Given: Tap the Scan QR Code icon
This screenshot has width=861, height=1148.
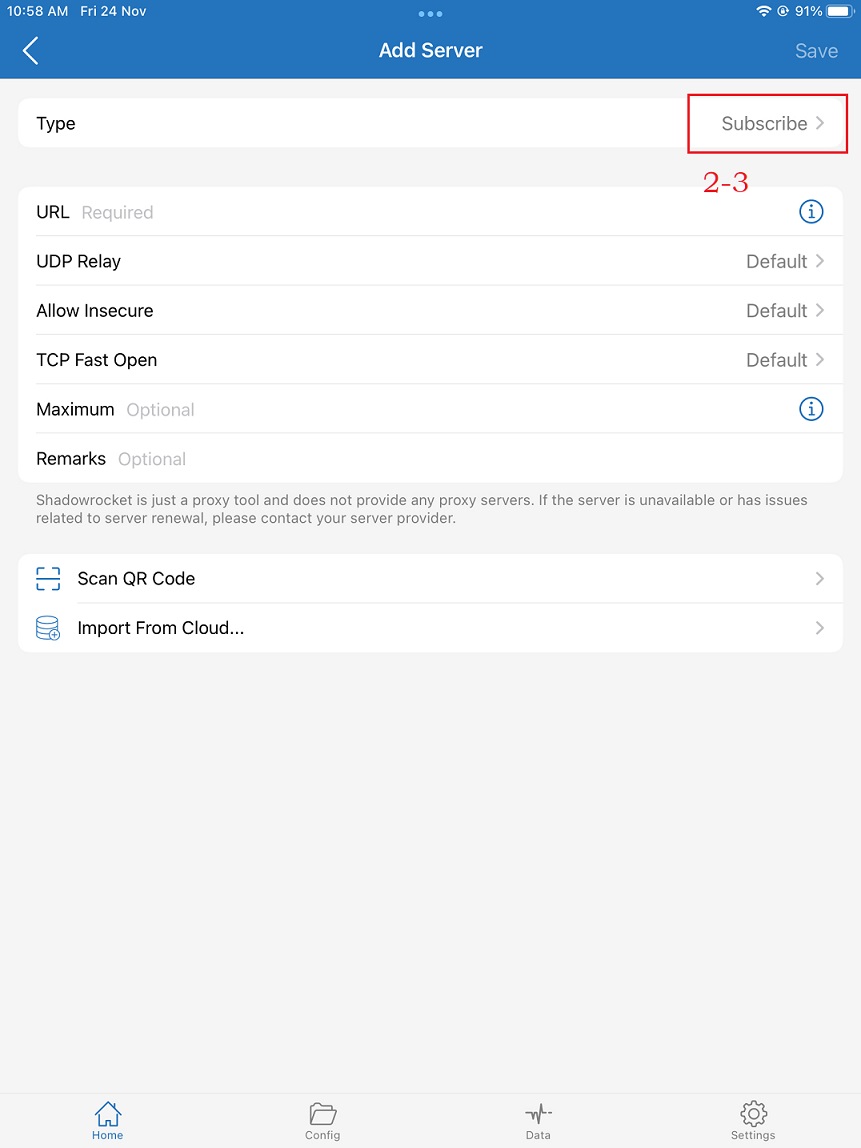Looking at the screenshot, I should click(x=48, y=579).
